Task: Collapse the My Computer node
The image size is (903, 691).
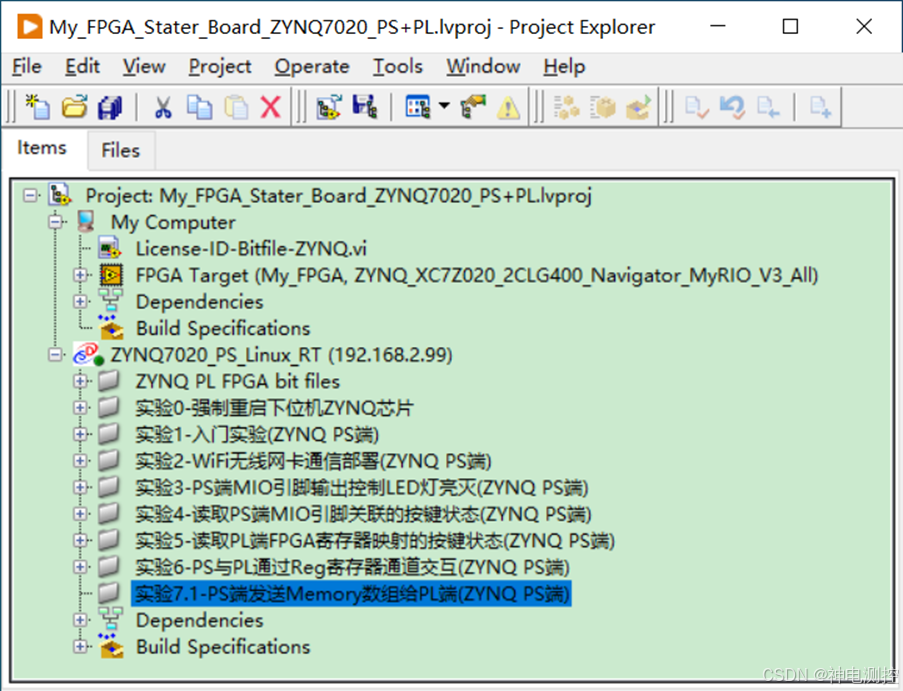Action: click(55, 222)
